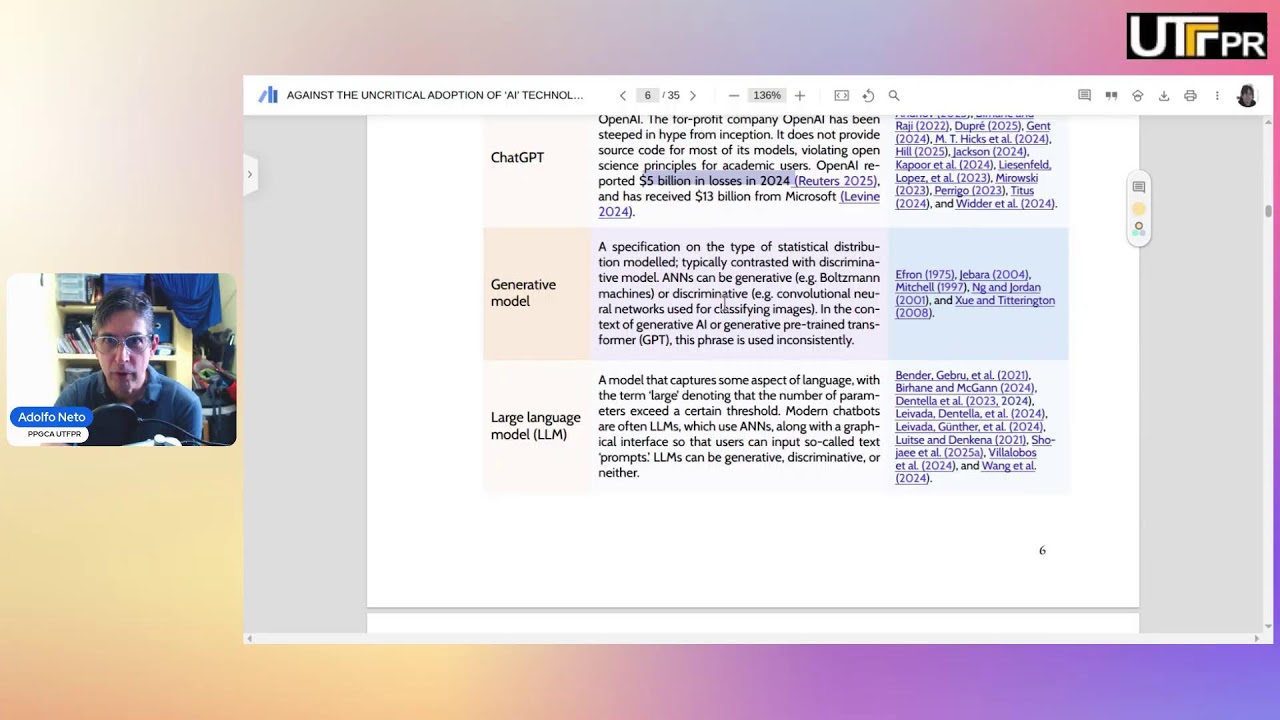Click the horizontal scrollbar left arrow
The width and height of the screenshot is (1280, 720).
tap(249, 638)
